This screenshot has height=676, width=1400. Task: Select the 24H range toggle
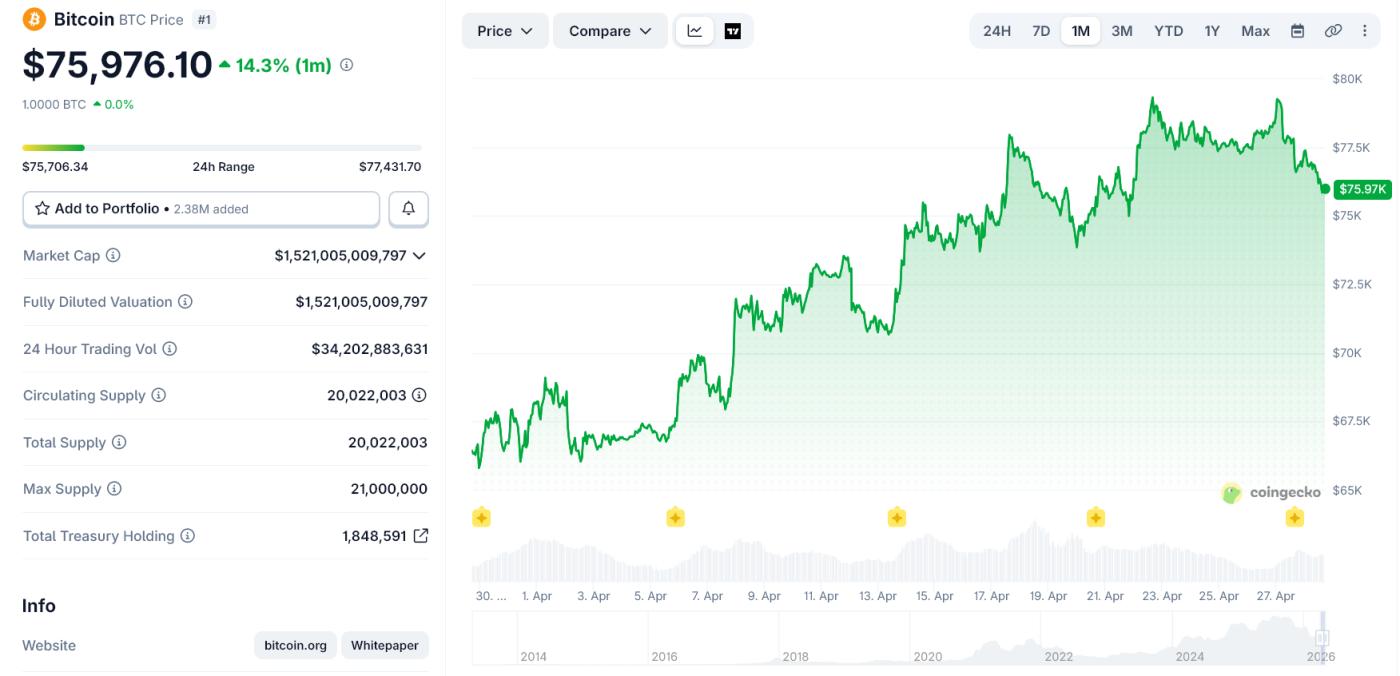997,31
